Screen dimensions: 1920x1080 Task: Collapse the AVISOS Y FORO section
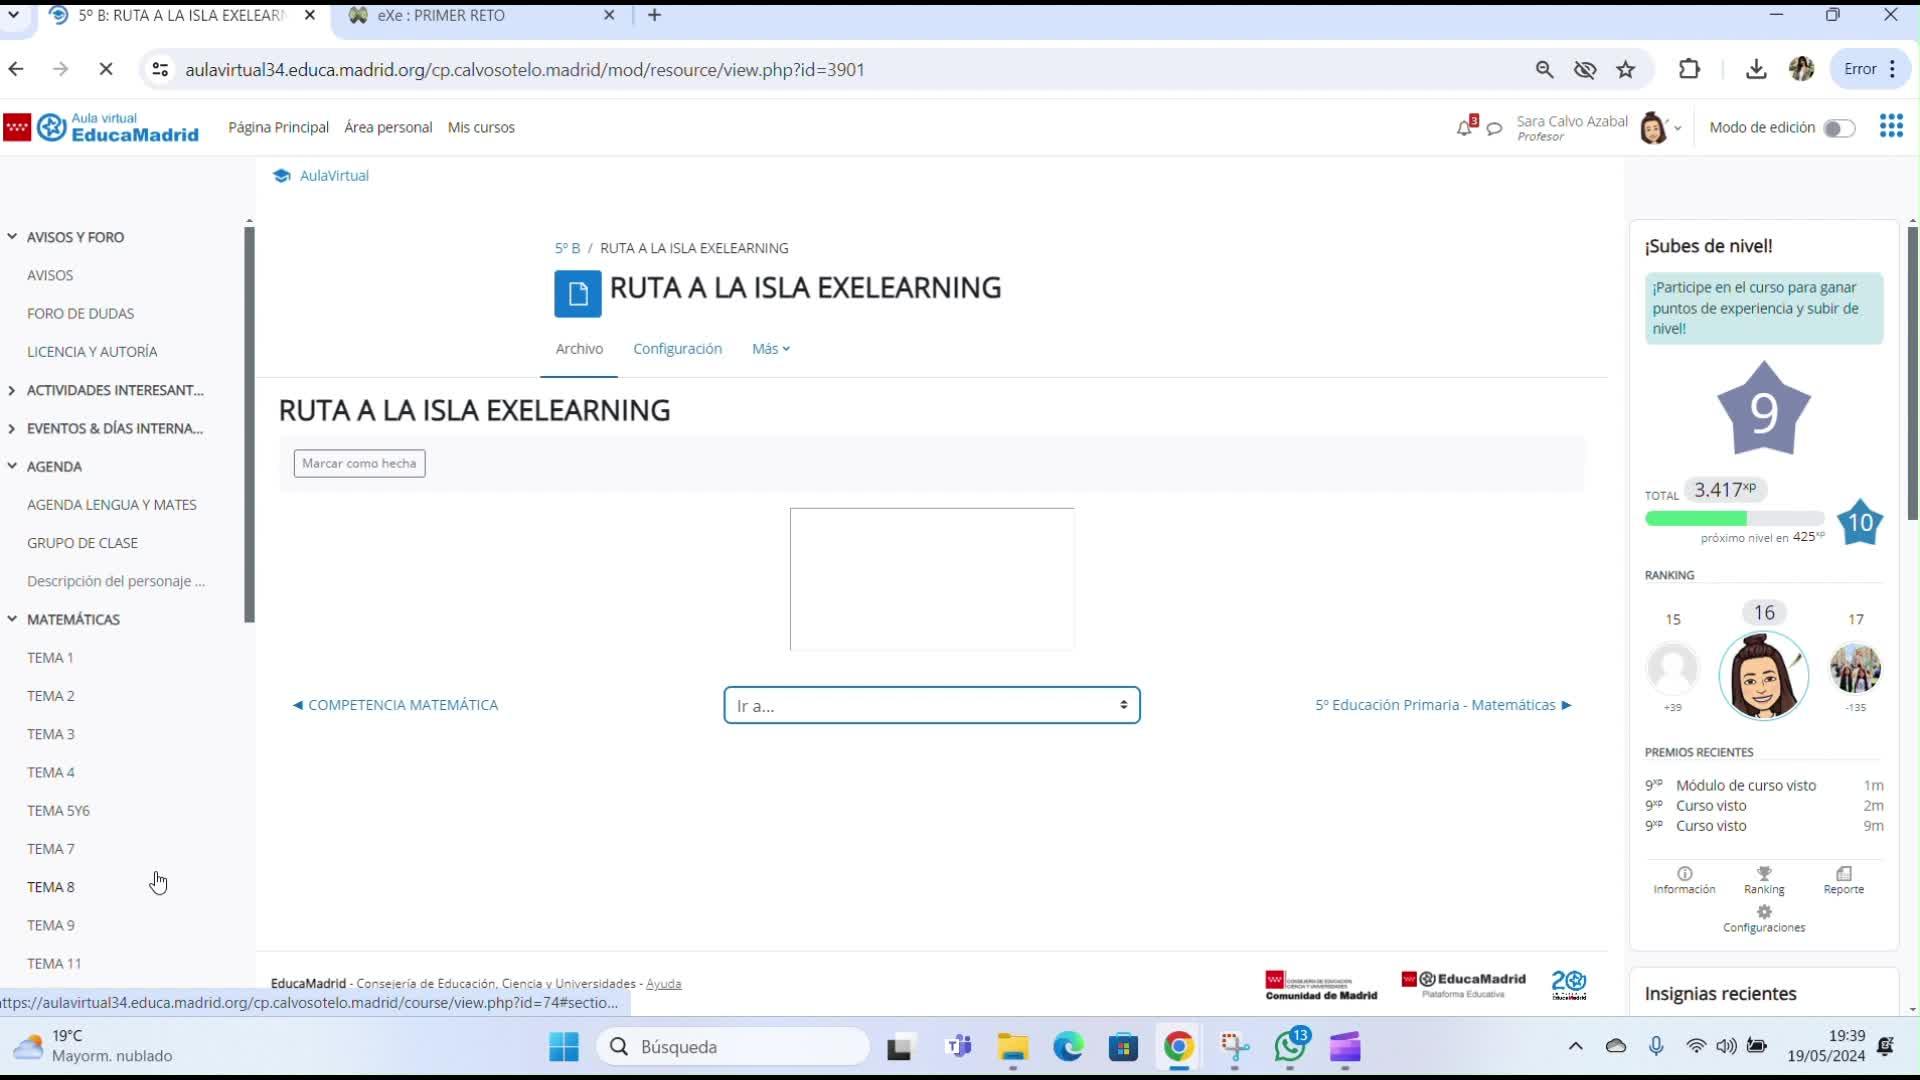pyautogui.click(x=12, y=237)
